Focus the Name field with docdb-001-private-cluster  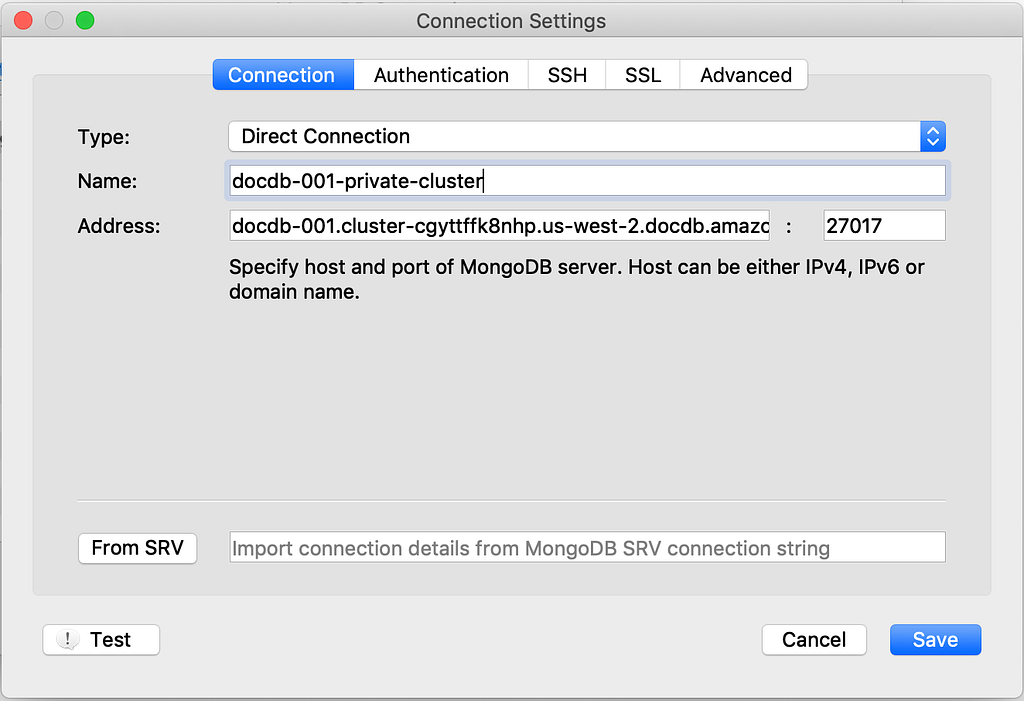(x=586, y=181)
